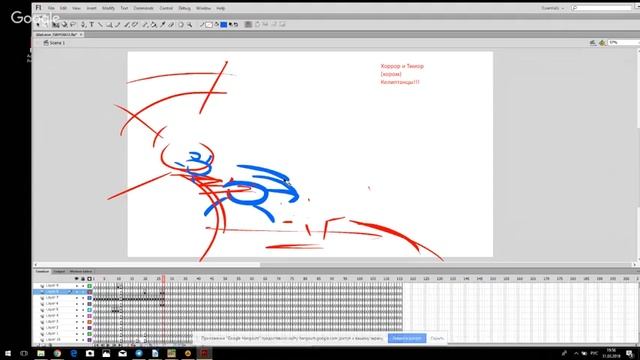Open the View menu
Viewport: 640px width, 360px height.
[76, 8]
